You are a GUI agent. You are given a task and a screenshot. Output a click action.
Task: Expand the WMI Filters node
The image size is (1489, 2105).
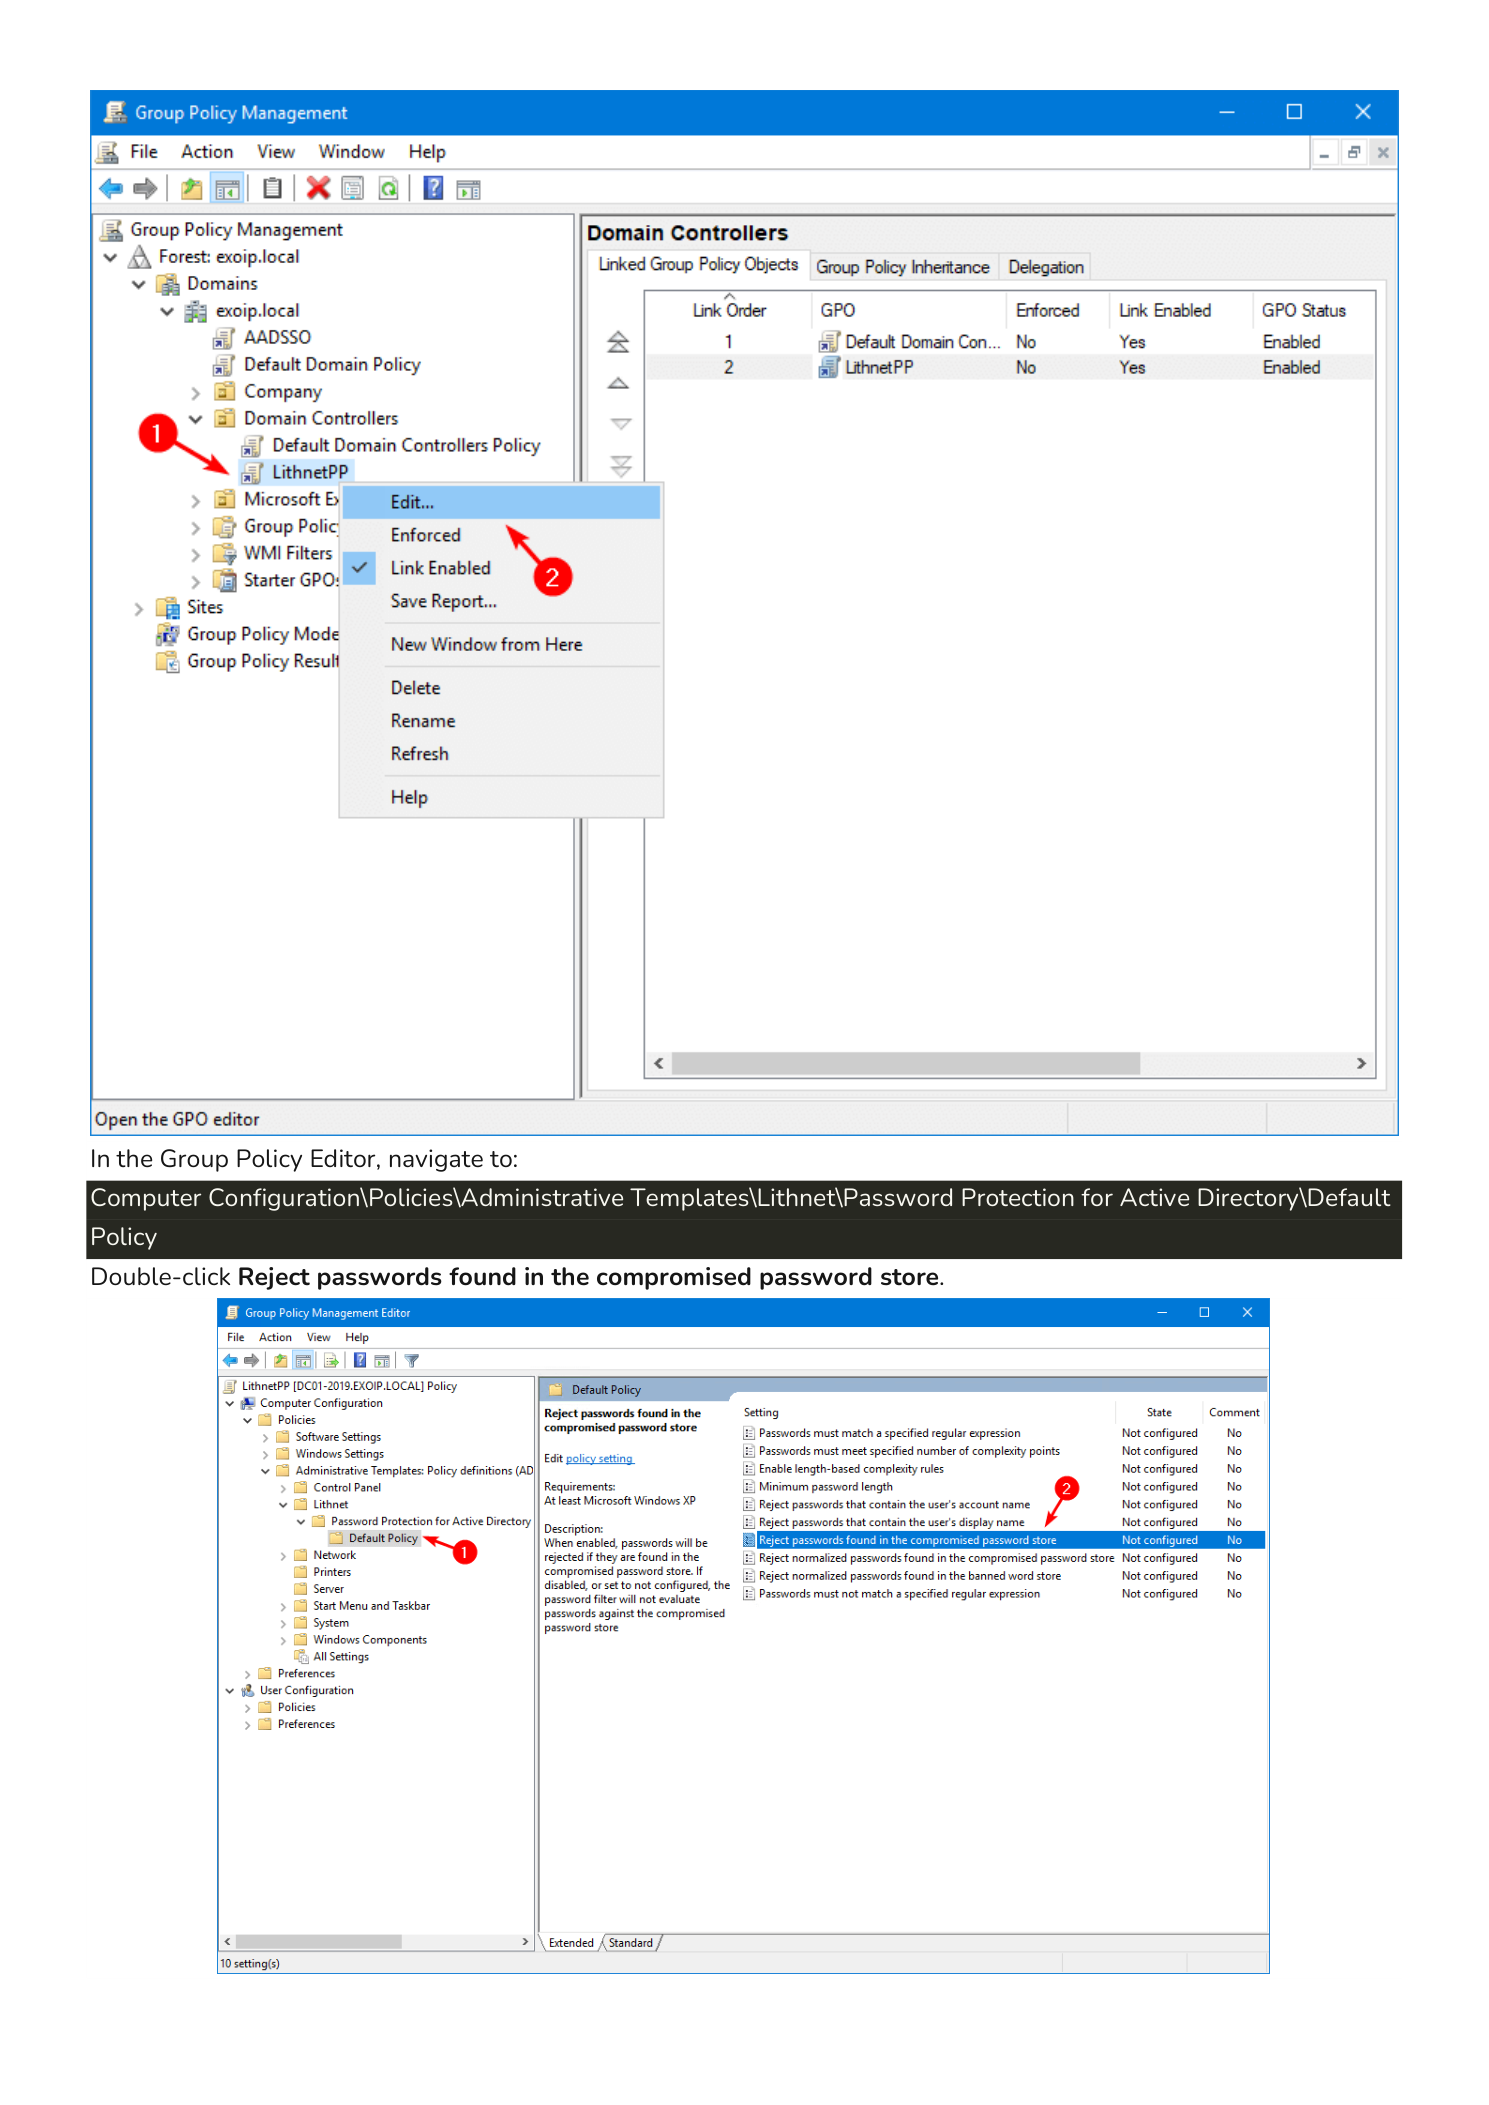tap(196, 554)
